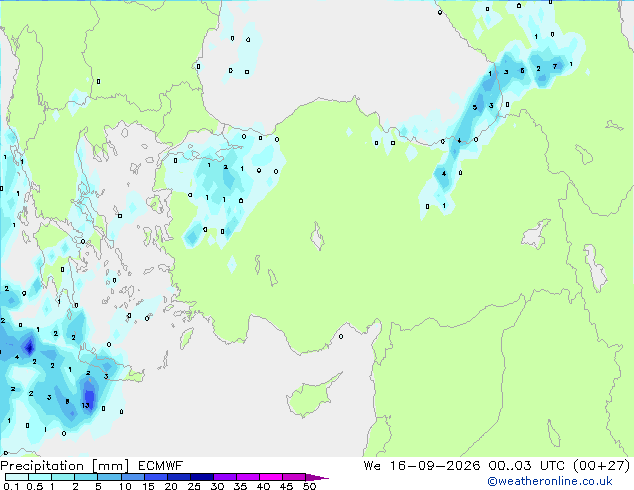Image resolution: width=634 pixels, height=490 pixels.
Task: Pick the purple swatch between 30 and 35
Action: [x=225, y=477]
